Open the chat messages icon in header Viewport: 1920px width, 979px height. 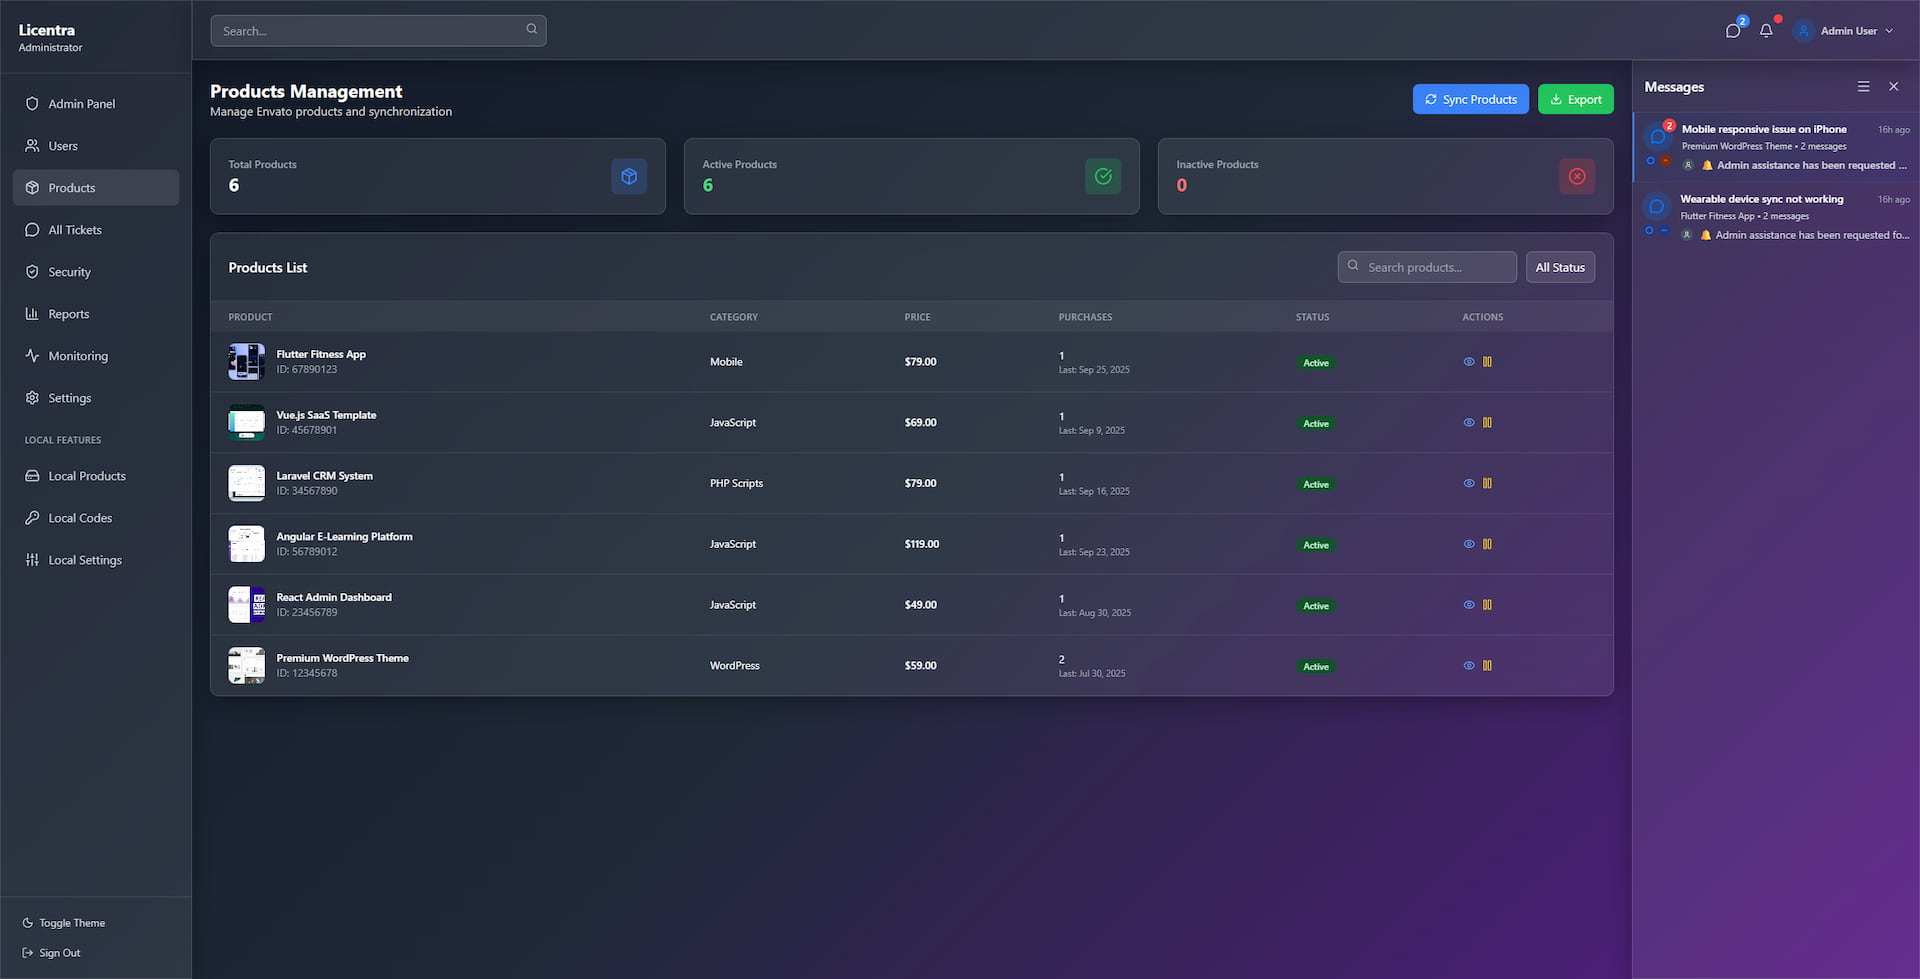(1733, 31)
